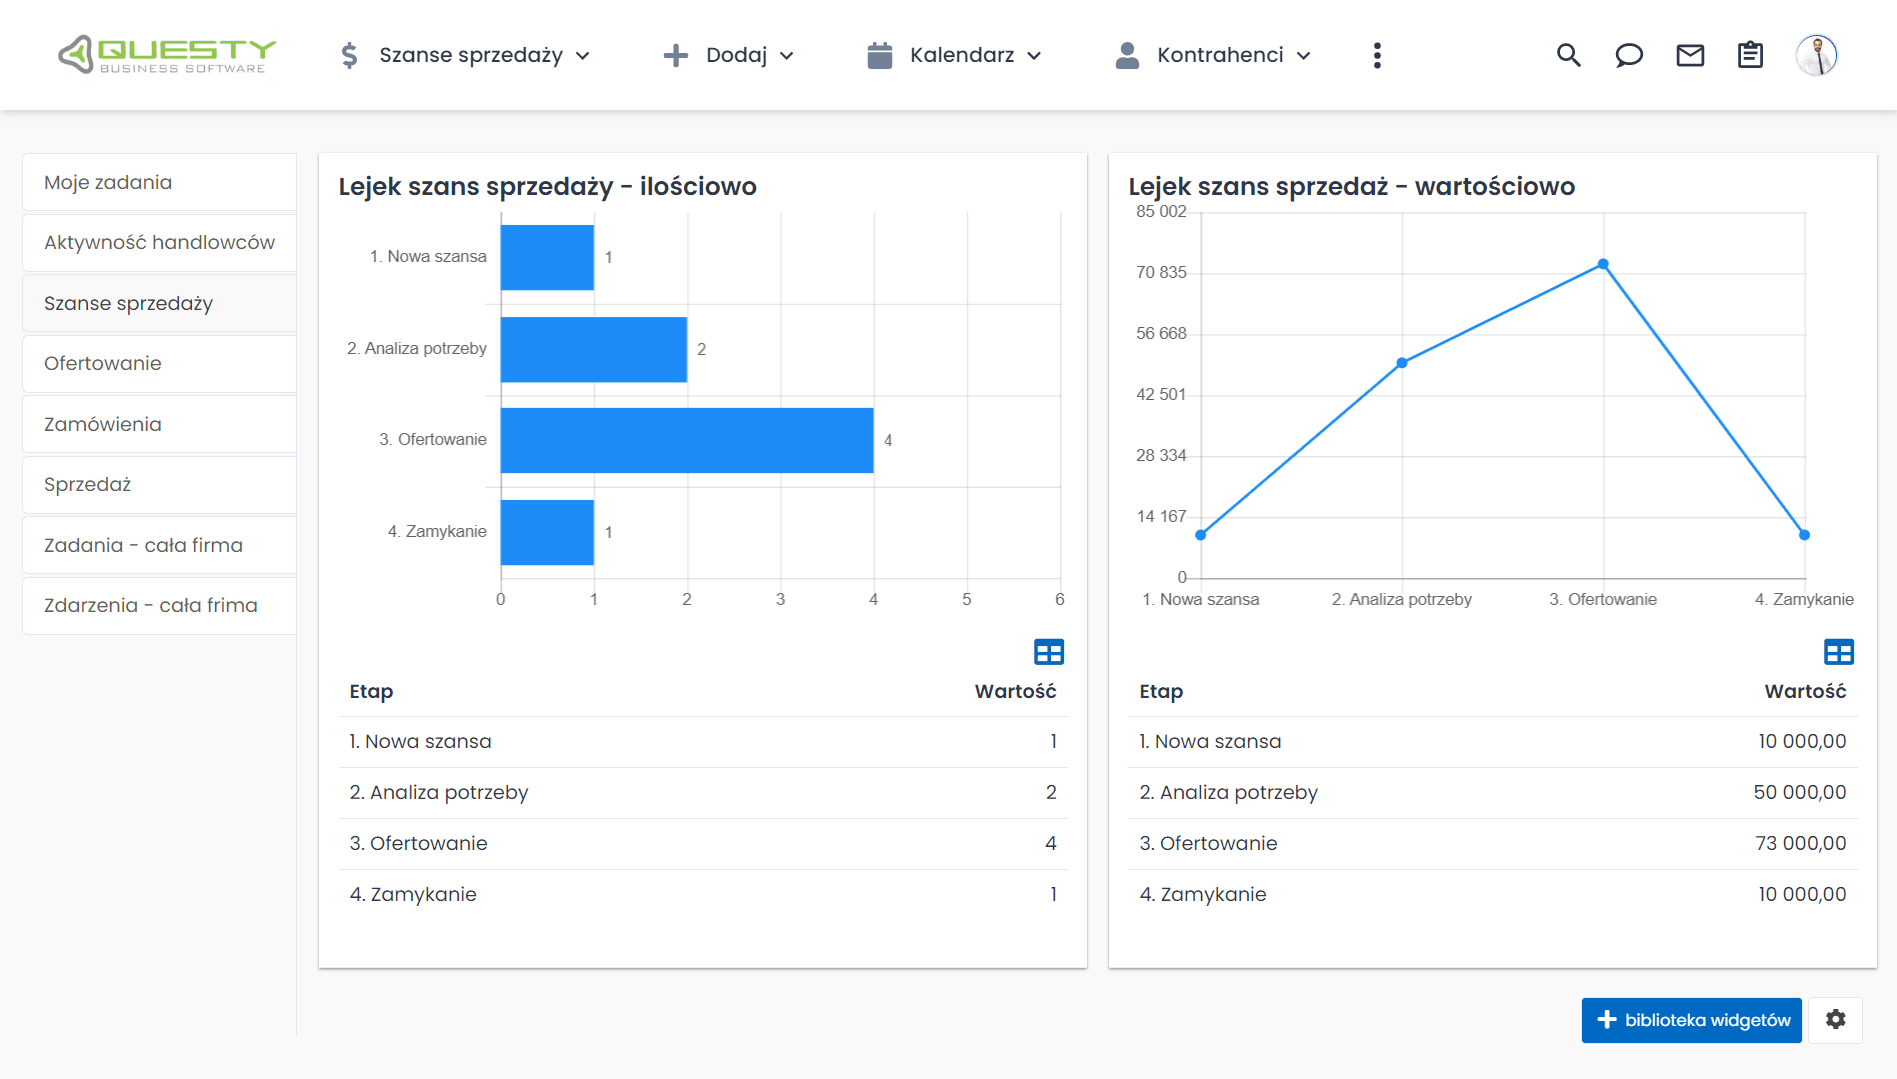Image resolution: width=1897 pixels, height=1079 pixels.
Task: Expand the Kalendarz dropdown chevron
Action: pyautogui.click(x=1034, y=56)
